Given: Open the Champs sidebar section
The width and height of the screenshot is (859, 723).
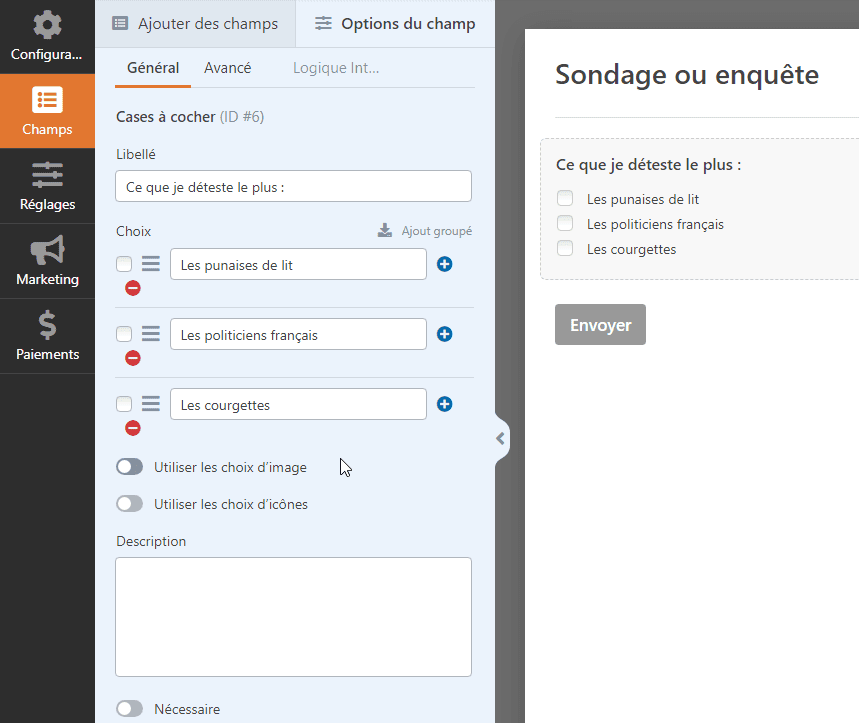Looking at the screenshot, I should click(x=47, y=111).
